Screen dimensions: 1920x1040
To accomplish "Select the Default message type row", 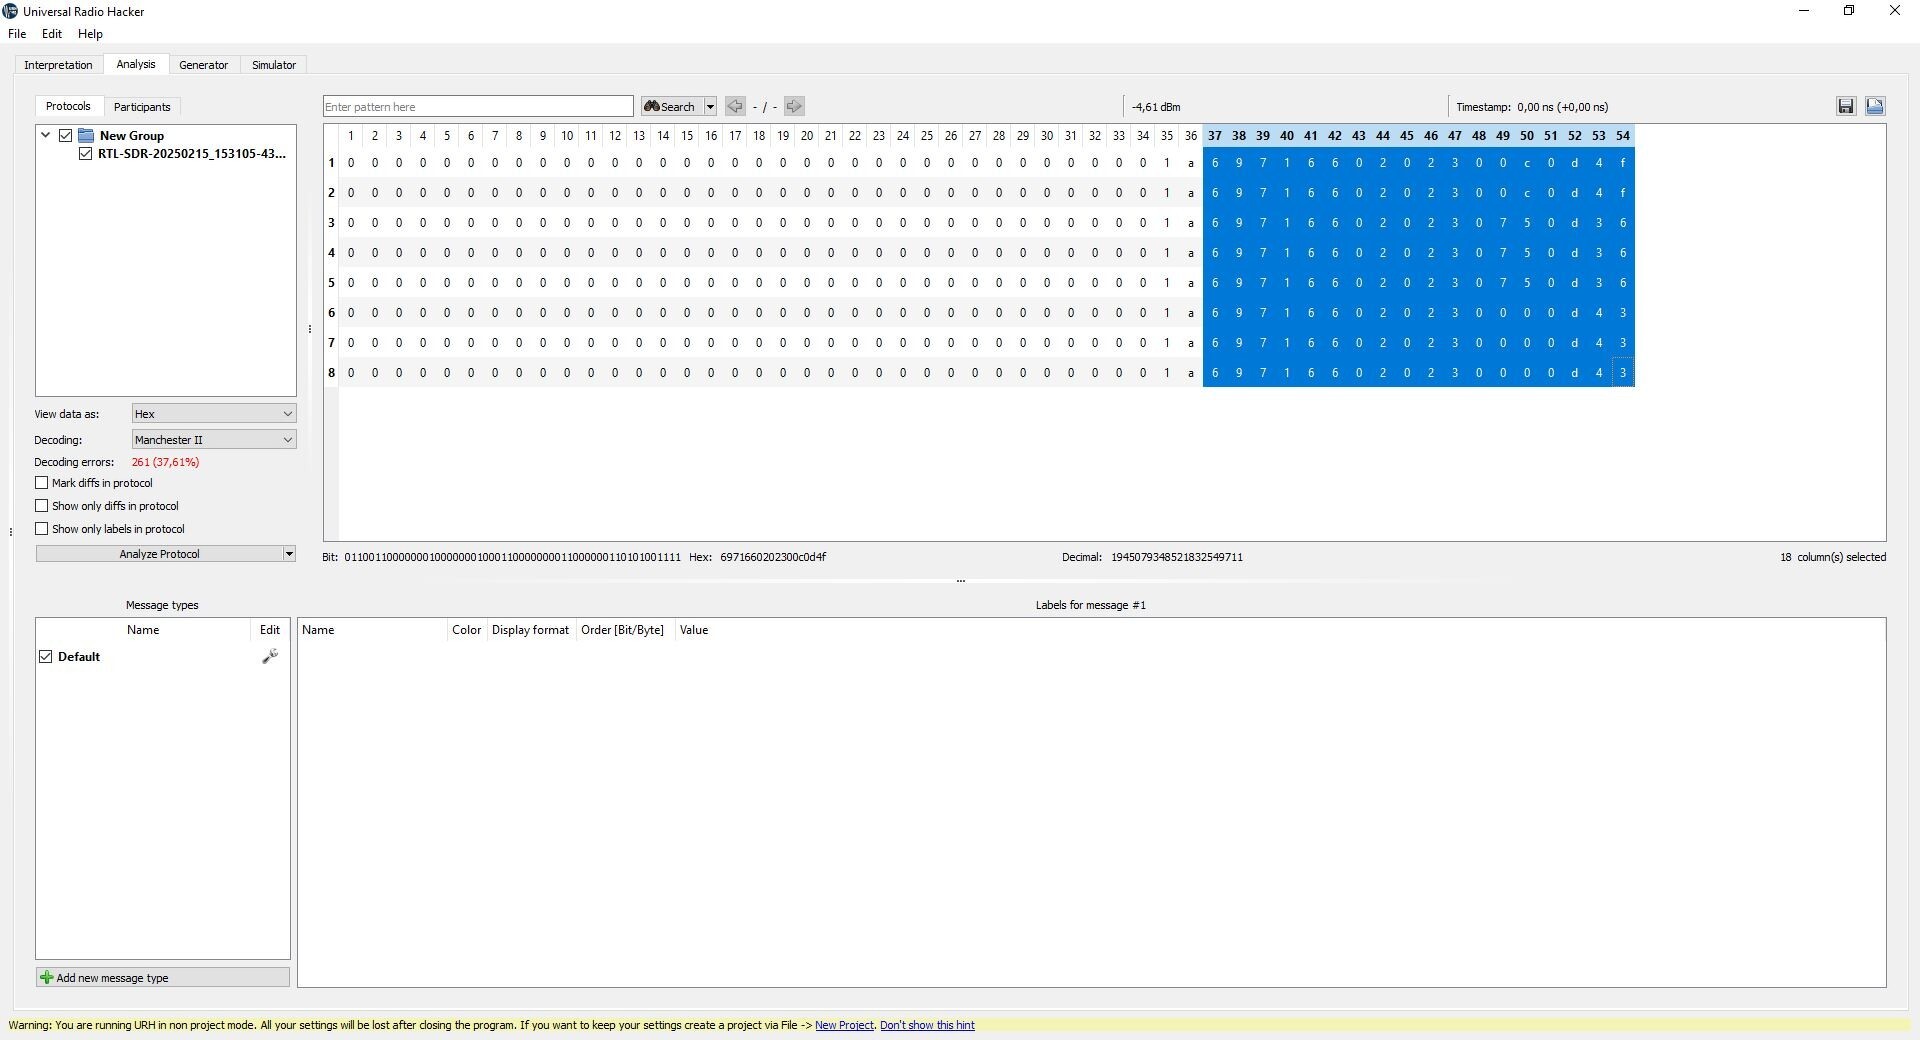I will tap(163, 657).
